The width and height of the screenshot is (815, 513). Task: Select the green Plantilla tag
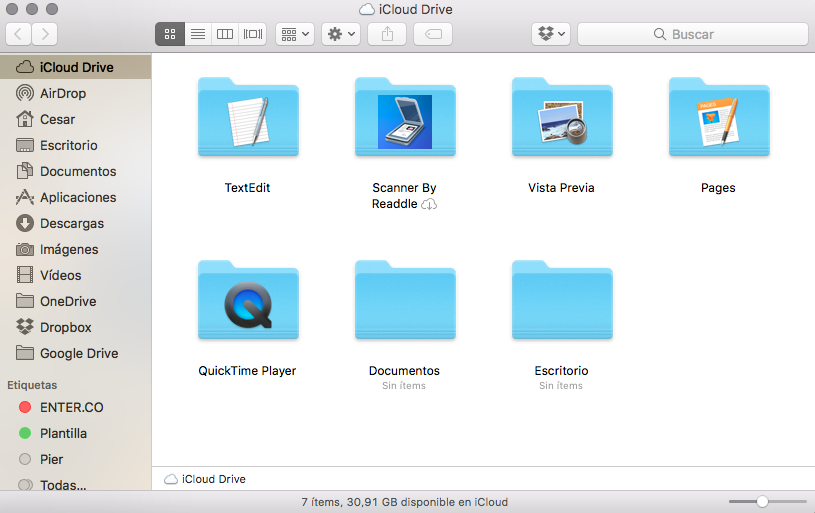76,433
